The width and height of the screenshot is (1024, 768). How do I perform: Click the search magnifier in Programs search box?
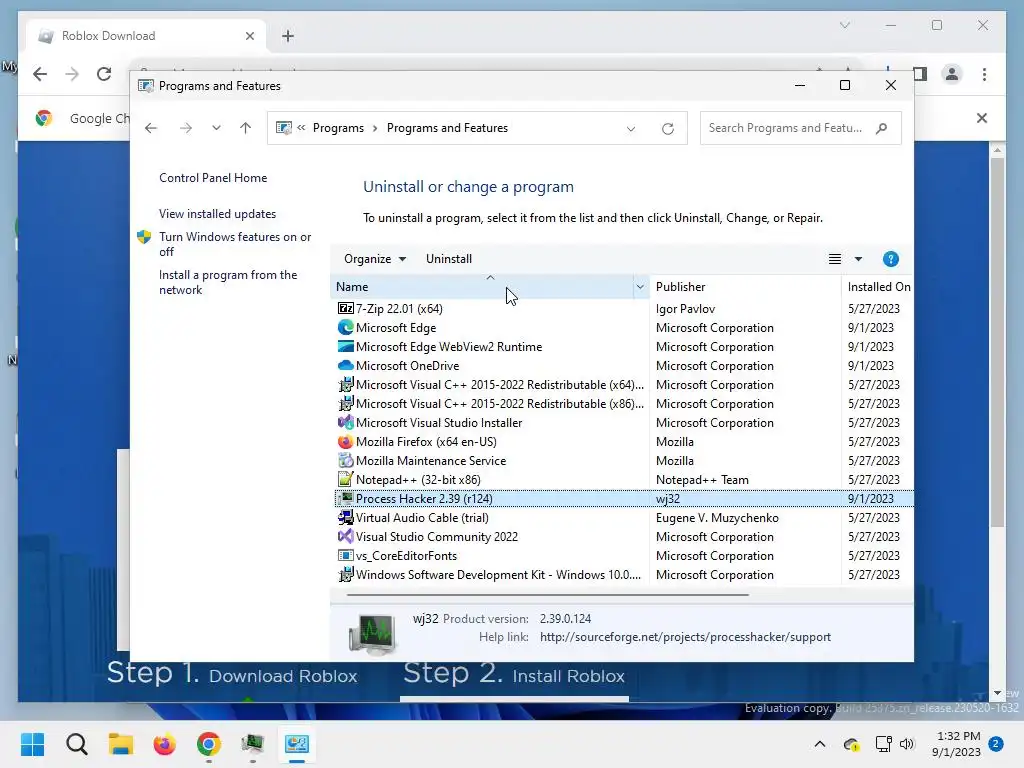pos(882,128)
